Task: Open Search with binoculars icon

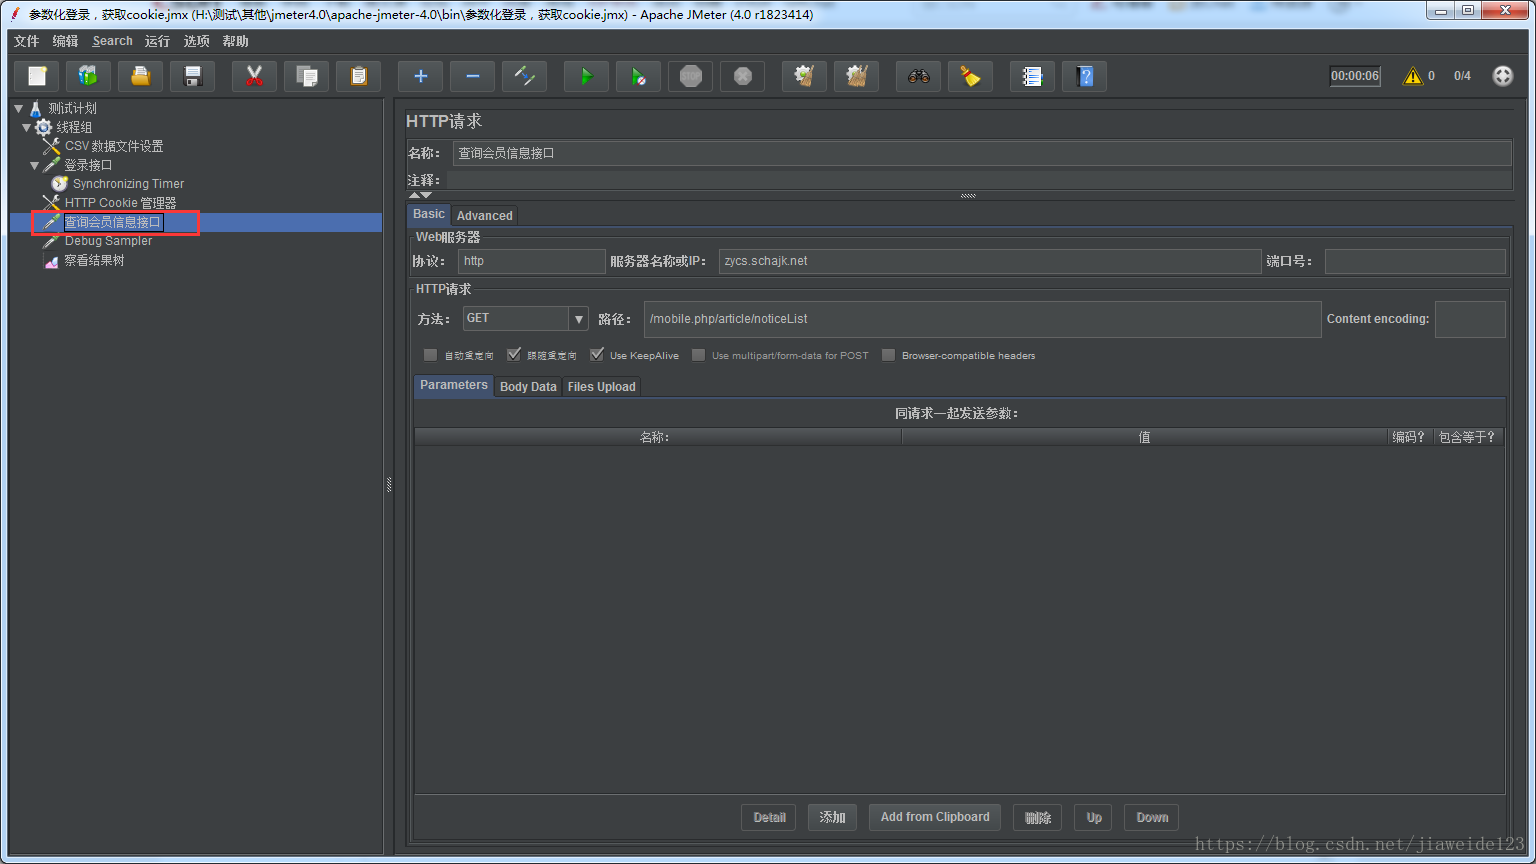Action: click(x=919, y=76)
